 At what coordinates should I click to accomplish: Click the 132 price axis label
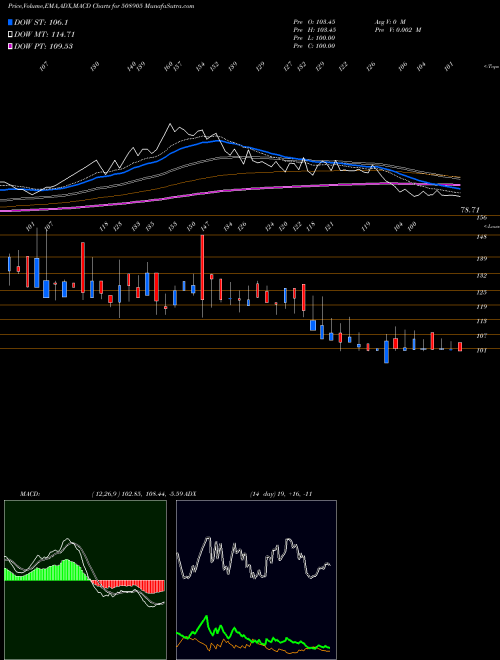coord(482,276)
